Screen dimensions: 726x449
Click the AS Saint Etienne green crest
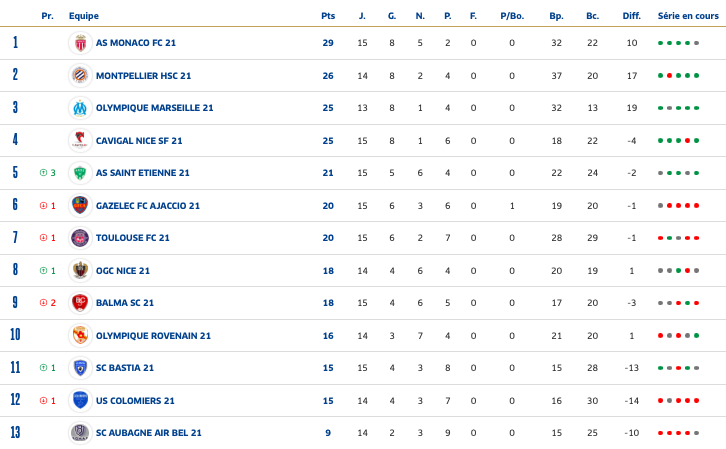click(x=80, y=173)
